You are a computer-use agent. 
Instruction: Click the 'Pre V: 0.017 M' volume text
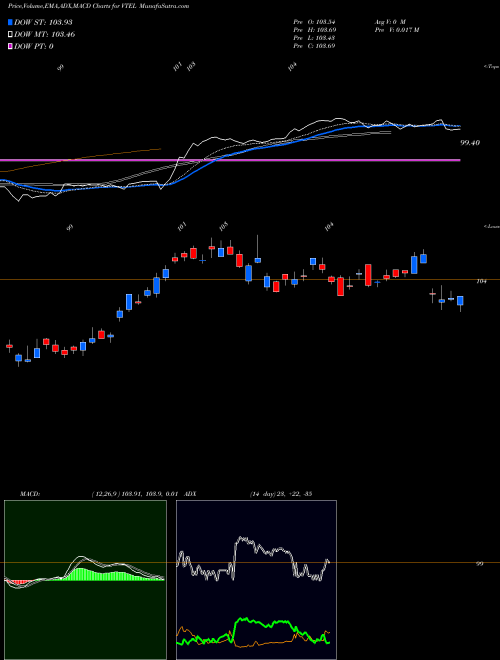pyautogui.click(x=396, y=30)
